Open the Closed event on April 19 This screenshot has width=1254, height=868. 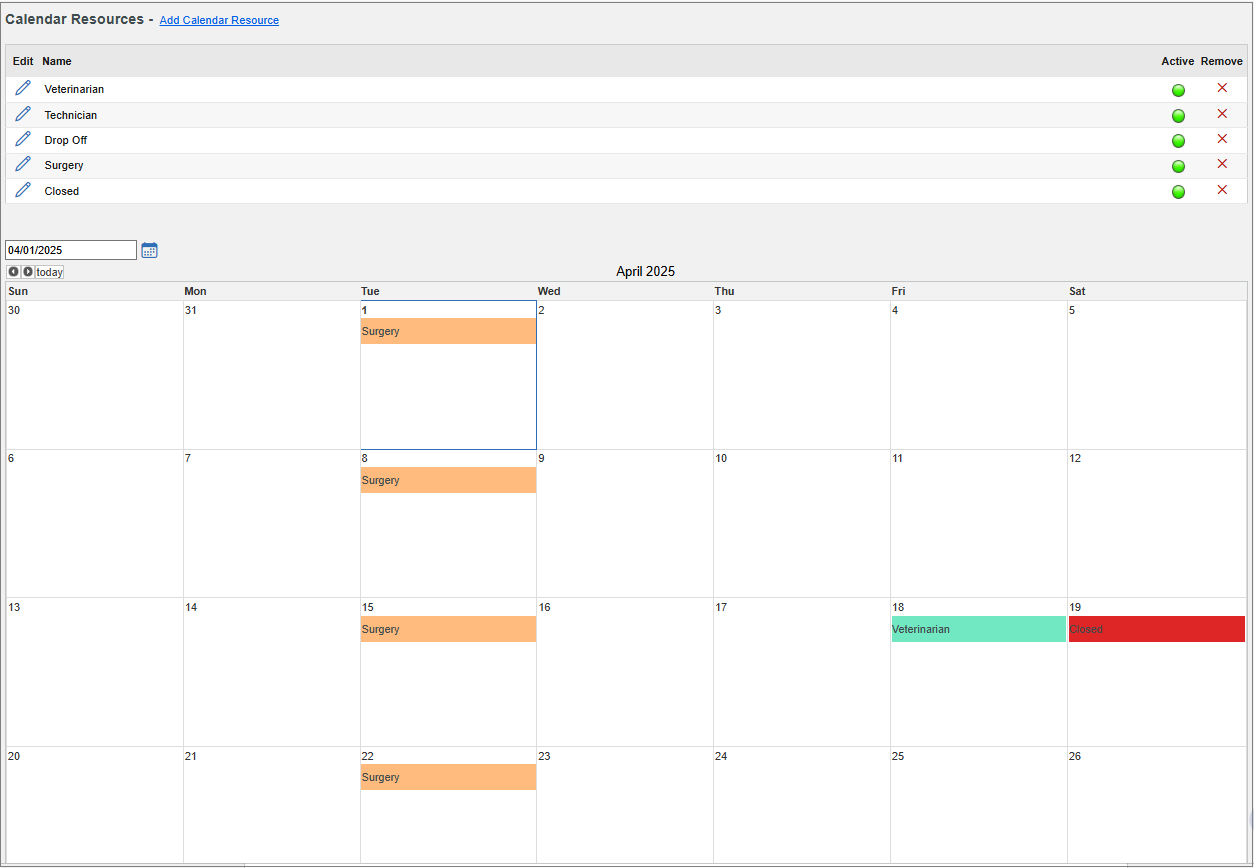click(x=1157, y=629)
